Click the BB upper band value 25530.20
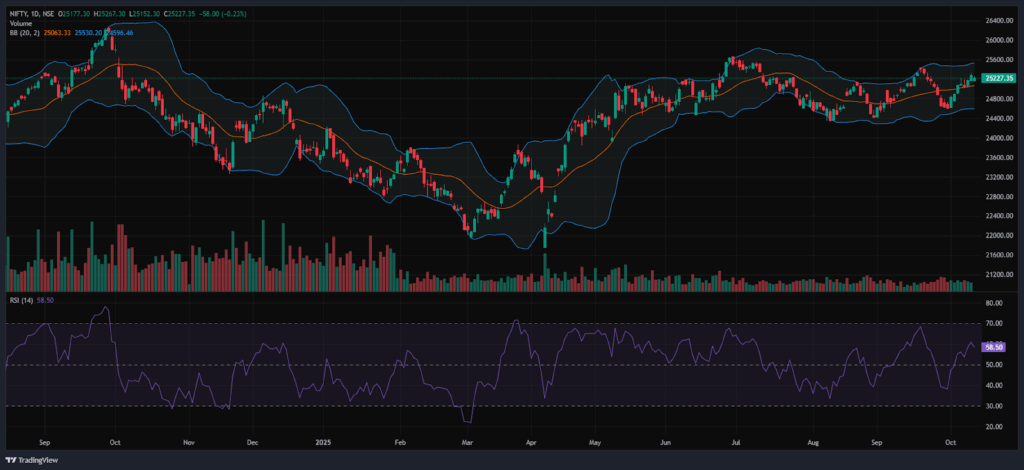Screen dimensions: 1024x470 coord(87,32)
